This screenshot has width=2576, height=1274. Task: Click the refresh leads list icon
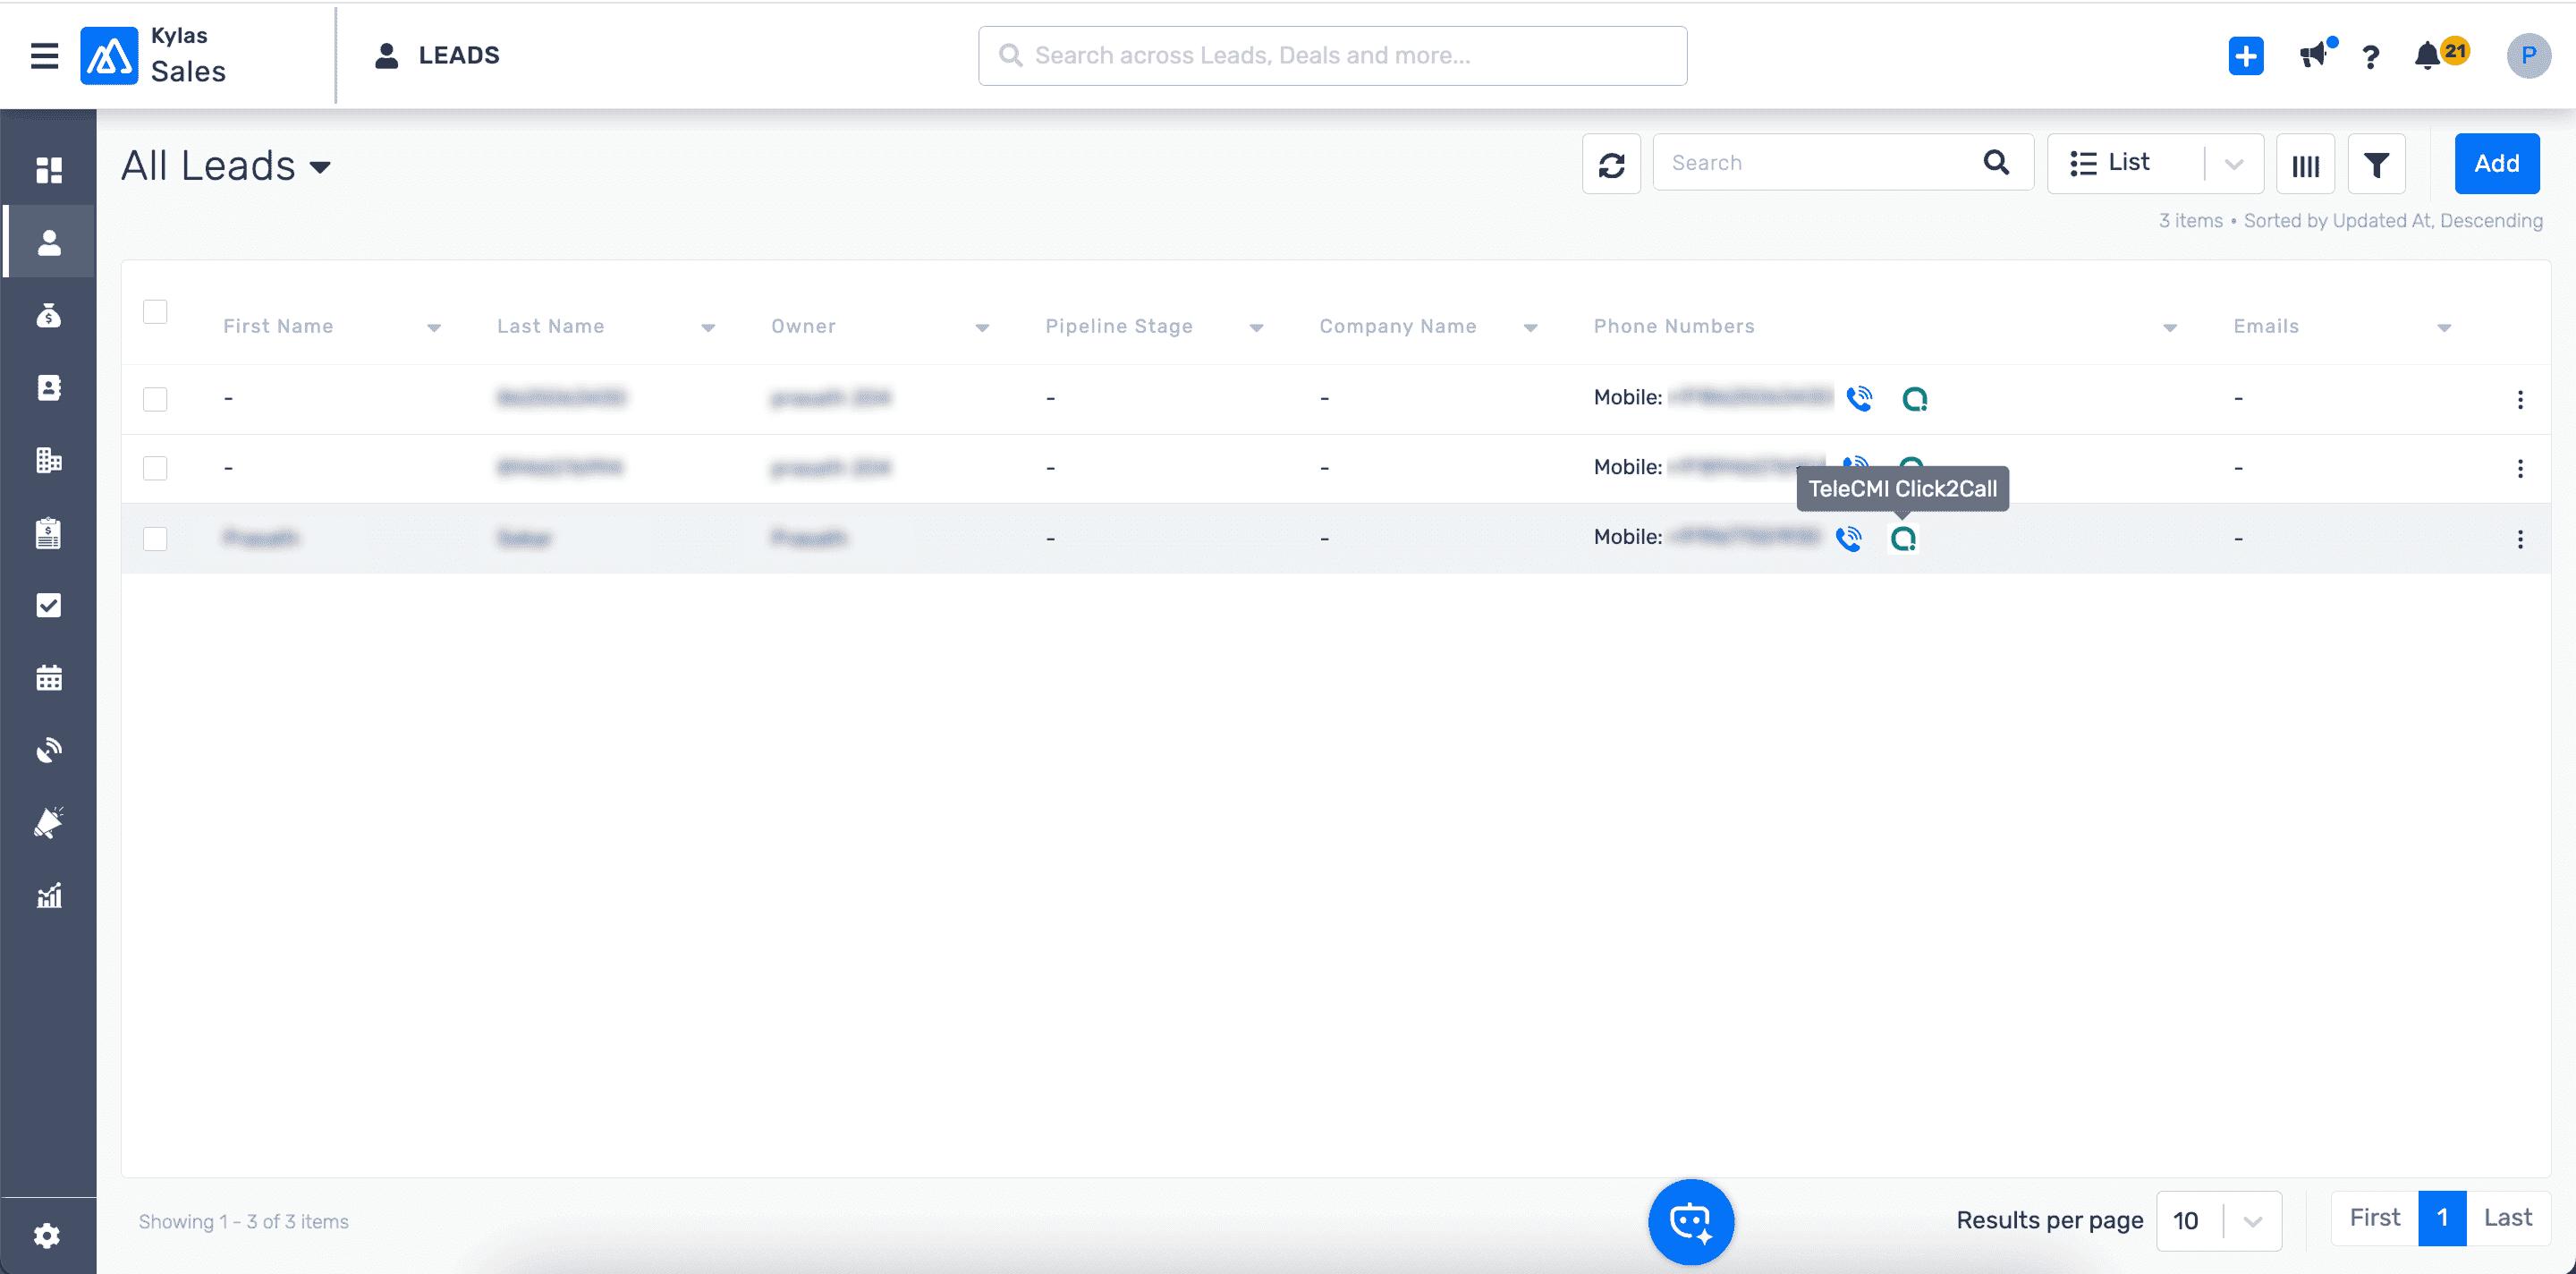pos(1610,164)
